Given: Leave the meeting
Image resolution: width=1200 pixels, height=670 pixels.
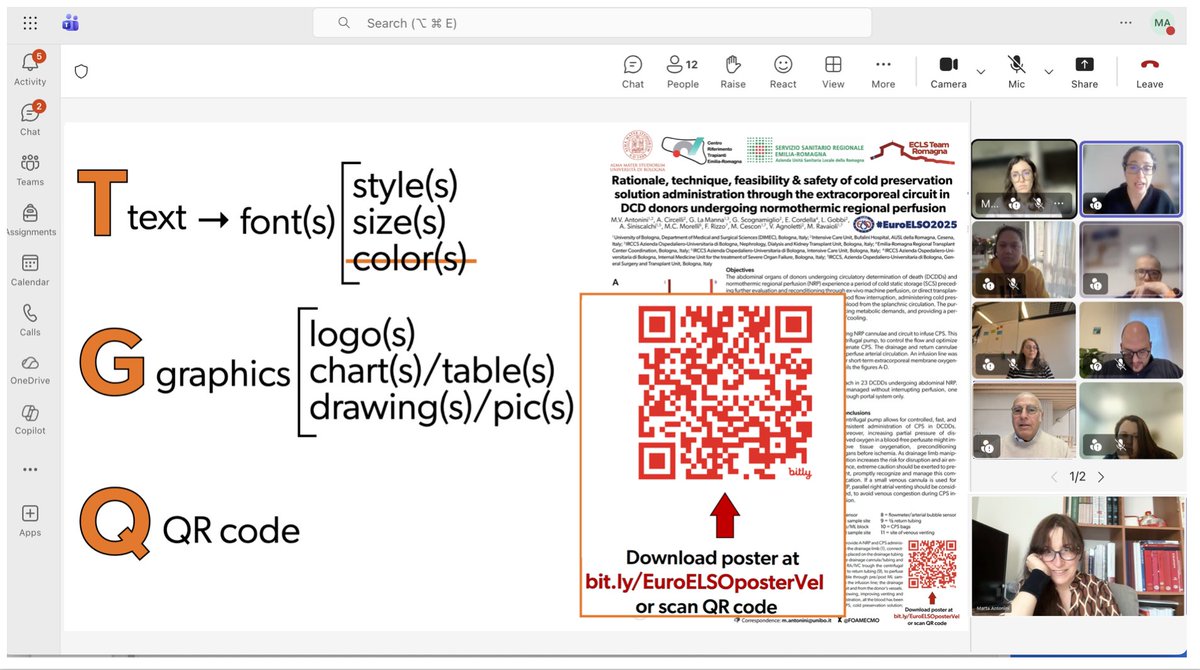Looking at the screenshot, I should tap(1150, 71).
